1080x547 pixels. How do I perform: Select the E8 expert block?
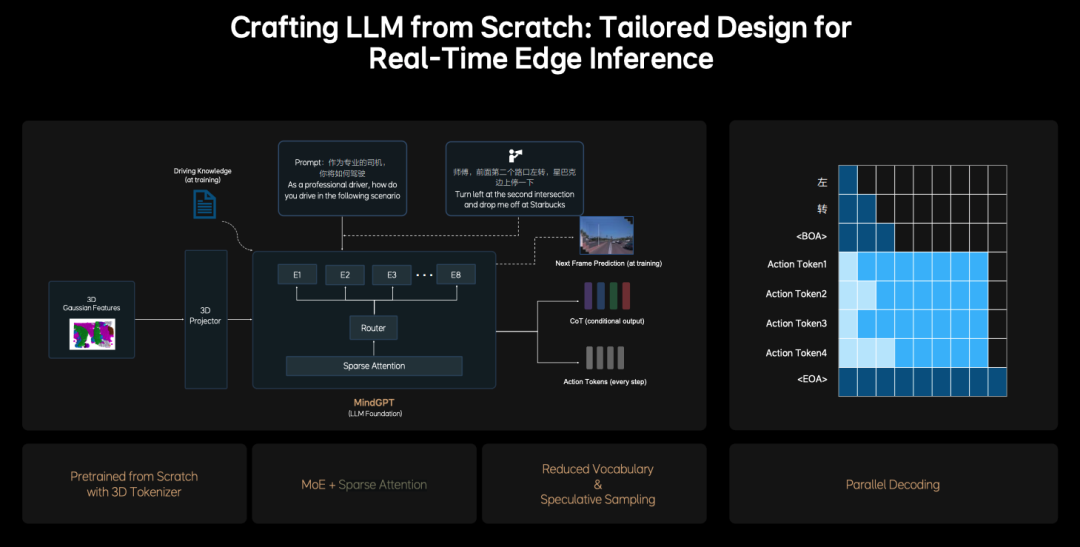[456, 275]
